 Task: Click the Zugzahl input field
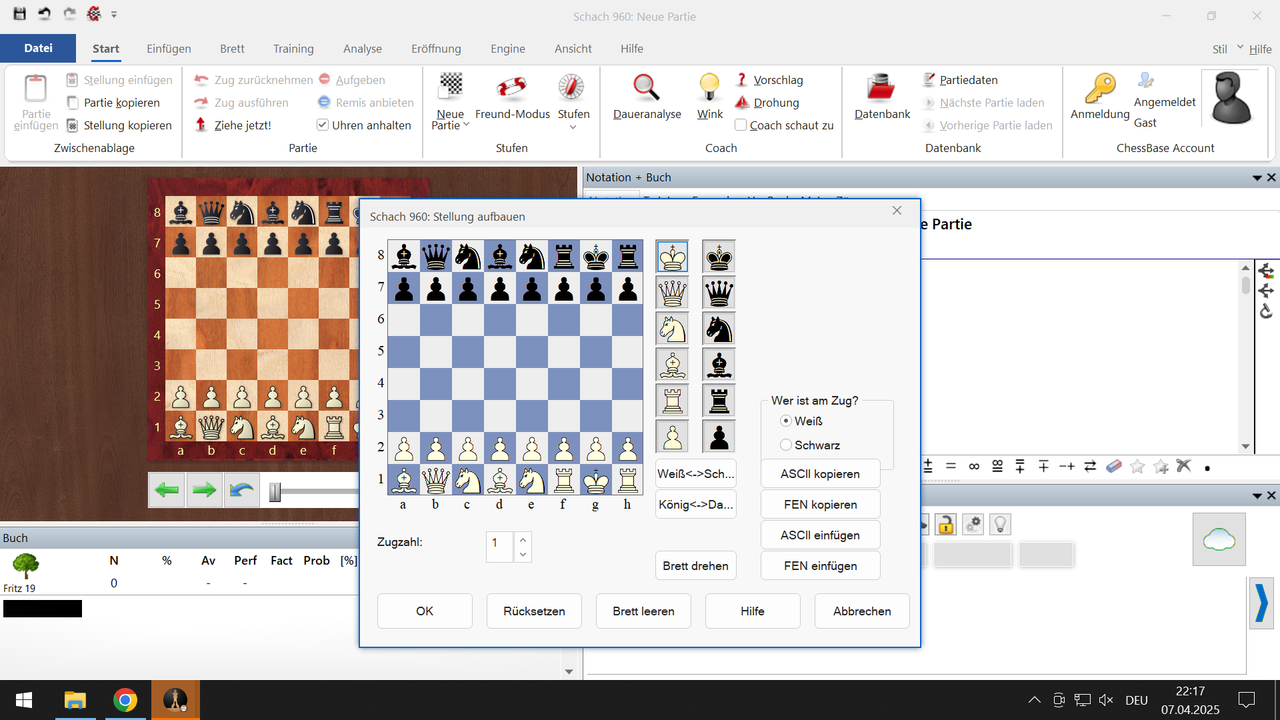tap(500, 547)
